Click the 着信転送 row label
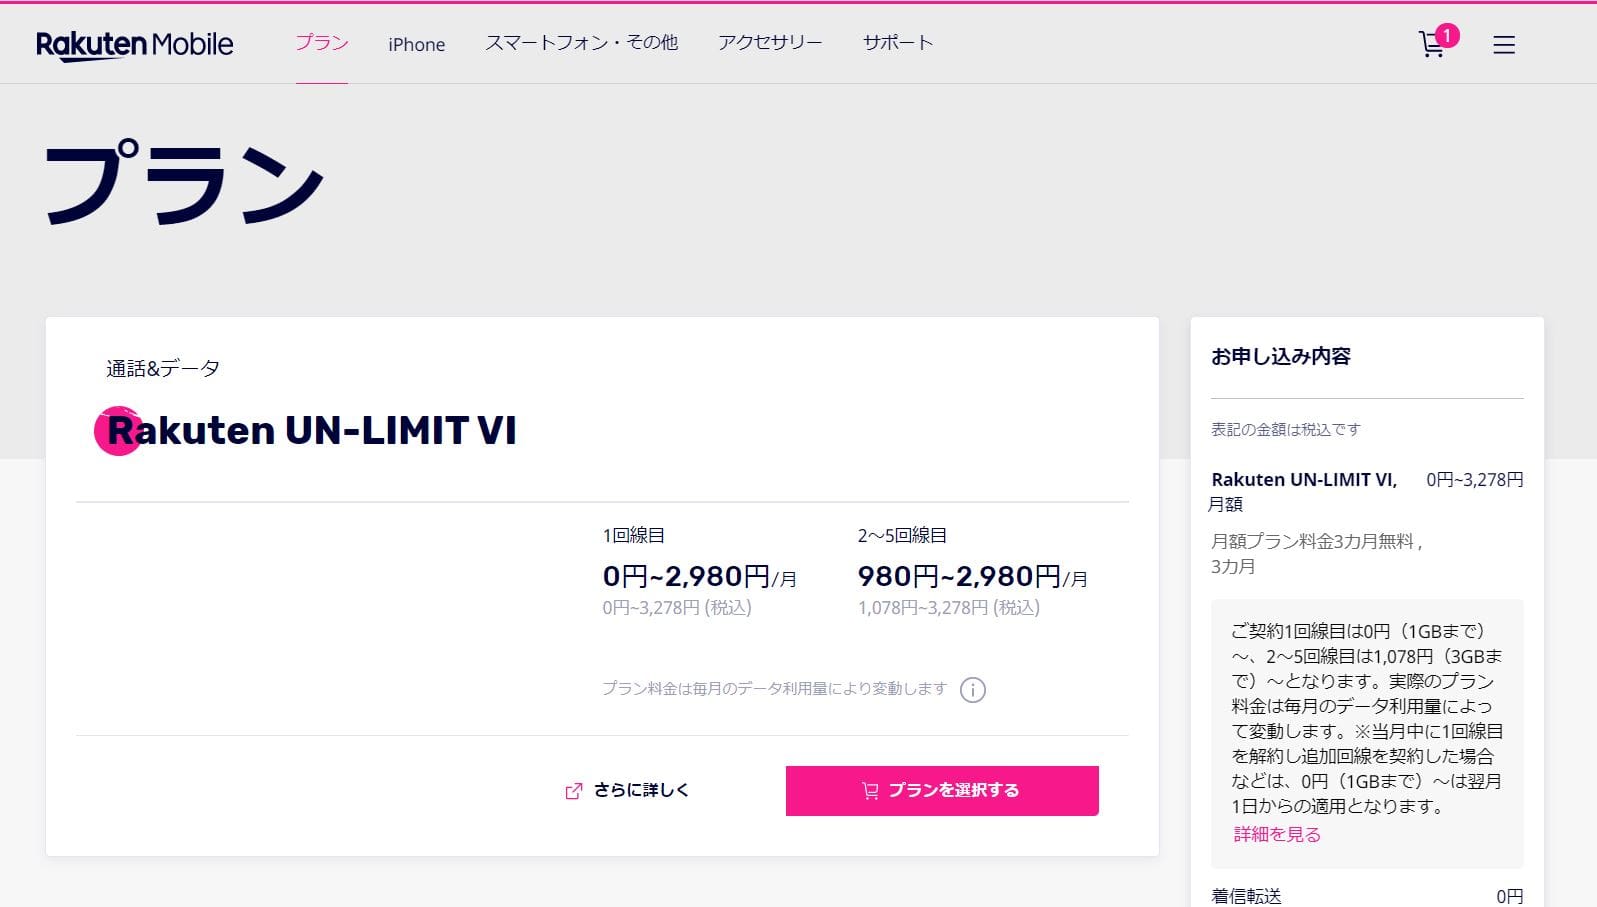 click(1246, 897)
